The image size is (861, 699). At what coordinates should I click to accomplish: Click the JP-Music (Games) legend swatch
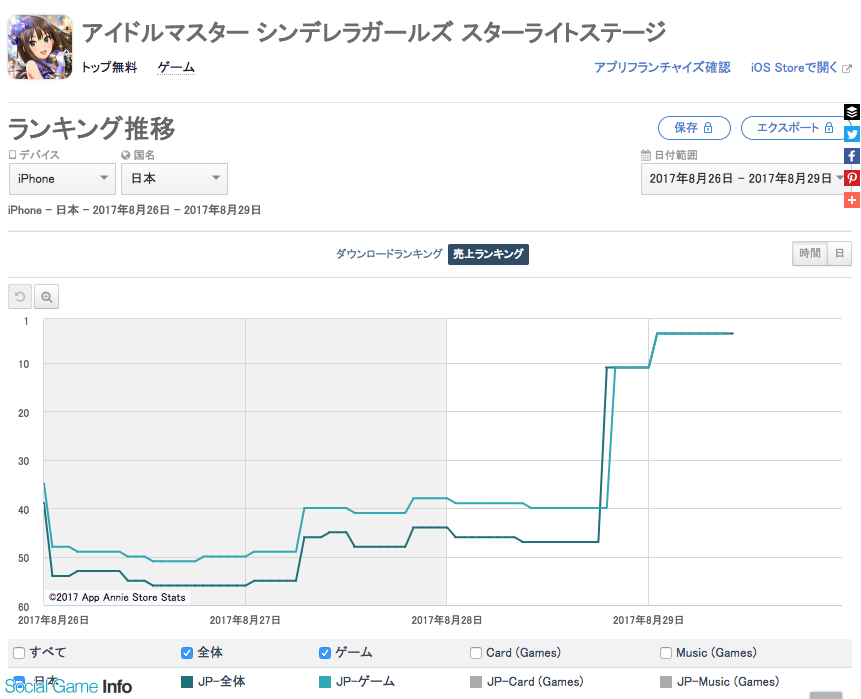[666, 682]
